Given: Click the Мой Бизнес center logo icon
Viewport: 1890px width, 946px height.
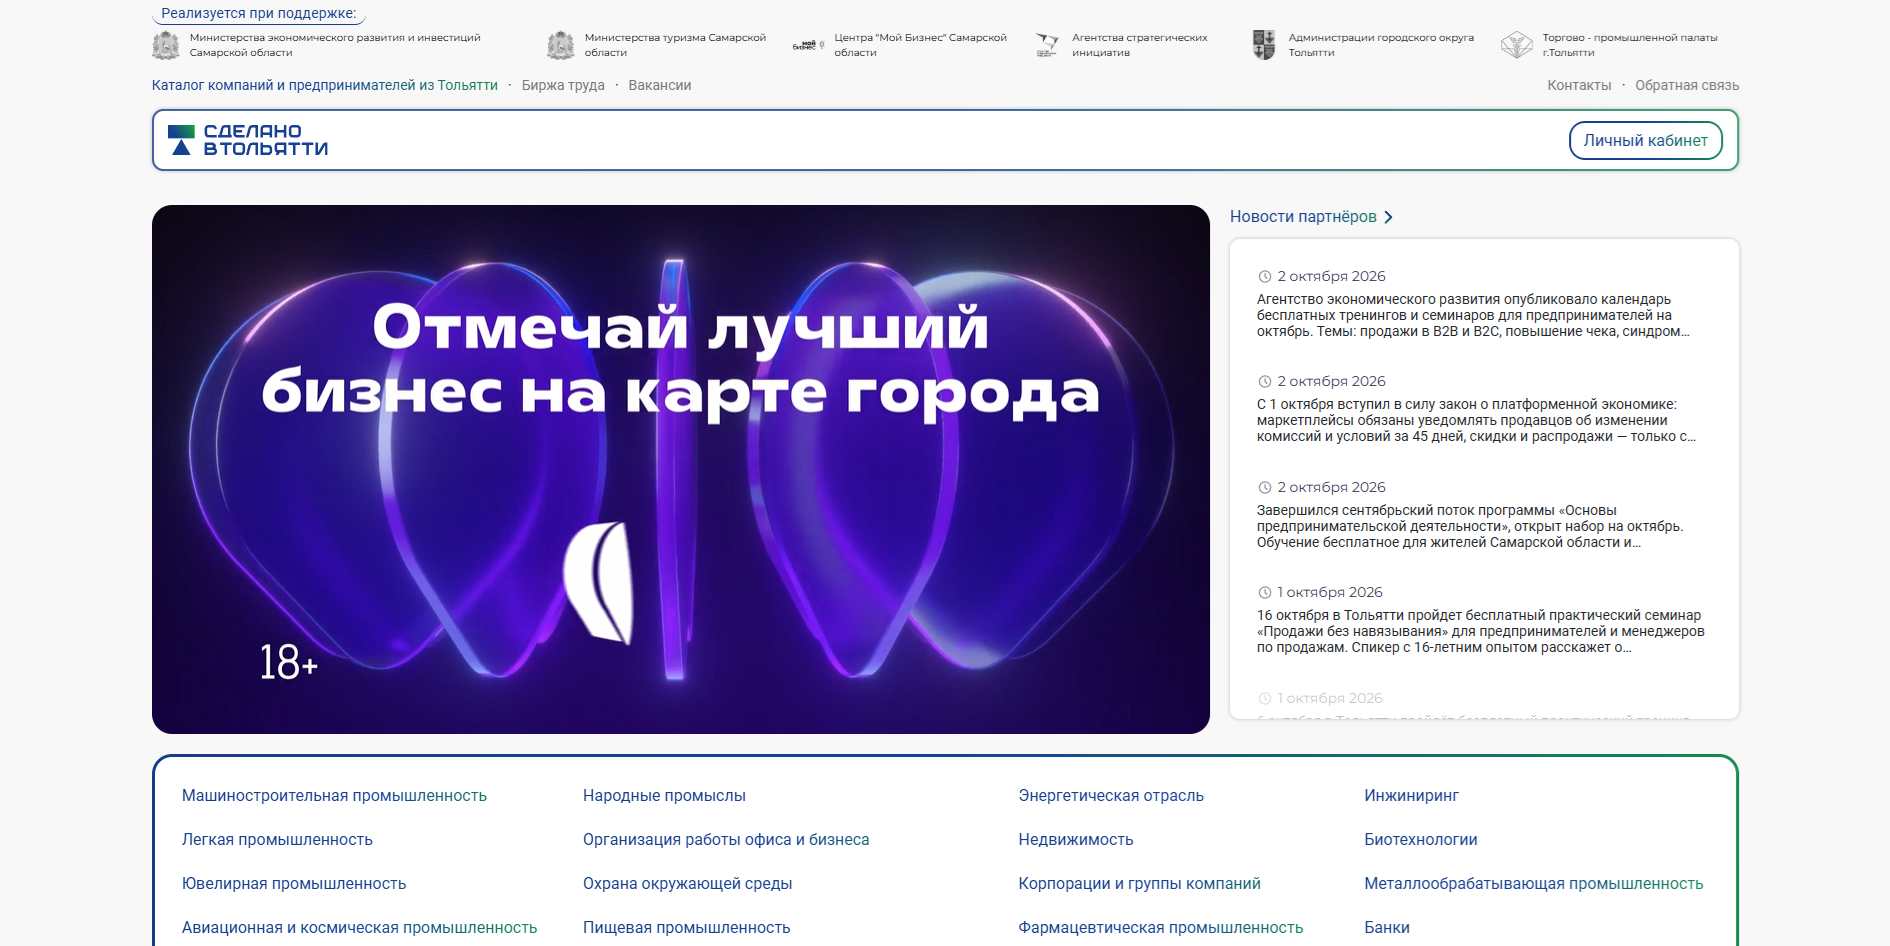Looking at the screenshot, I should click(x=808, y=45).
